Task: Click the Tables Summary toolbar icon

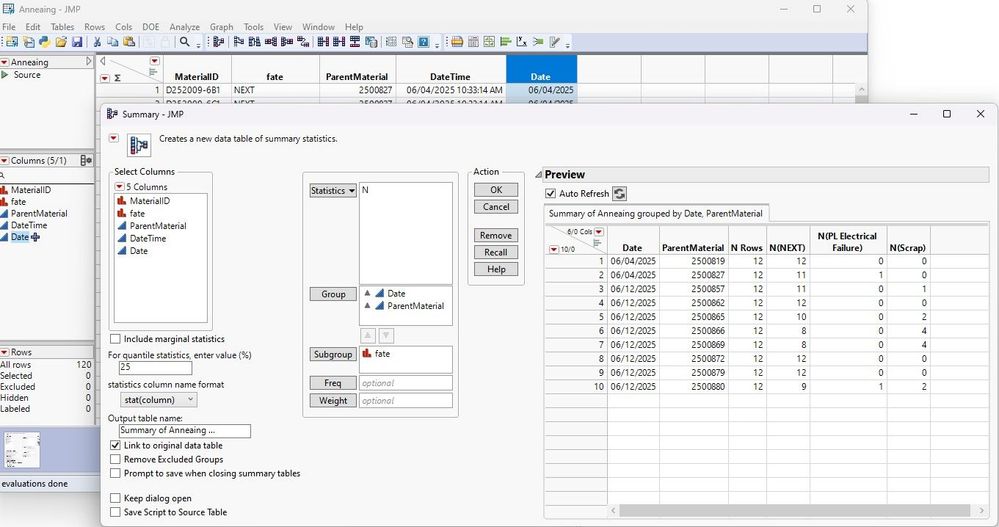Action: click(219, 42)
